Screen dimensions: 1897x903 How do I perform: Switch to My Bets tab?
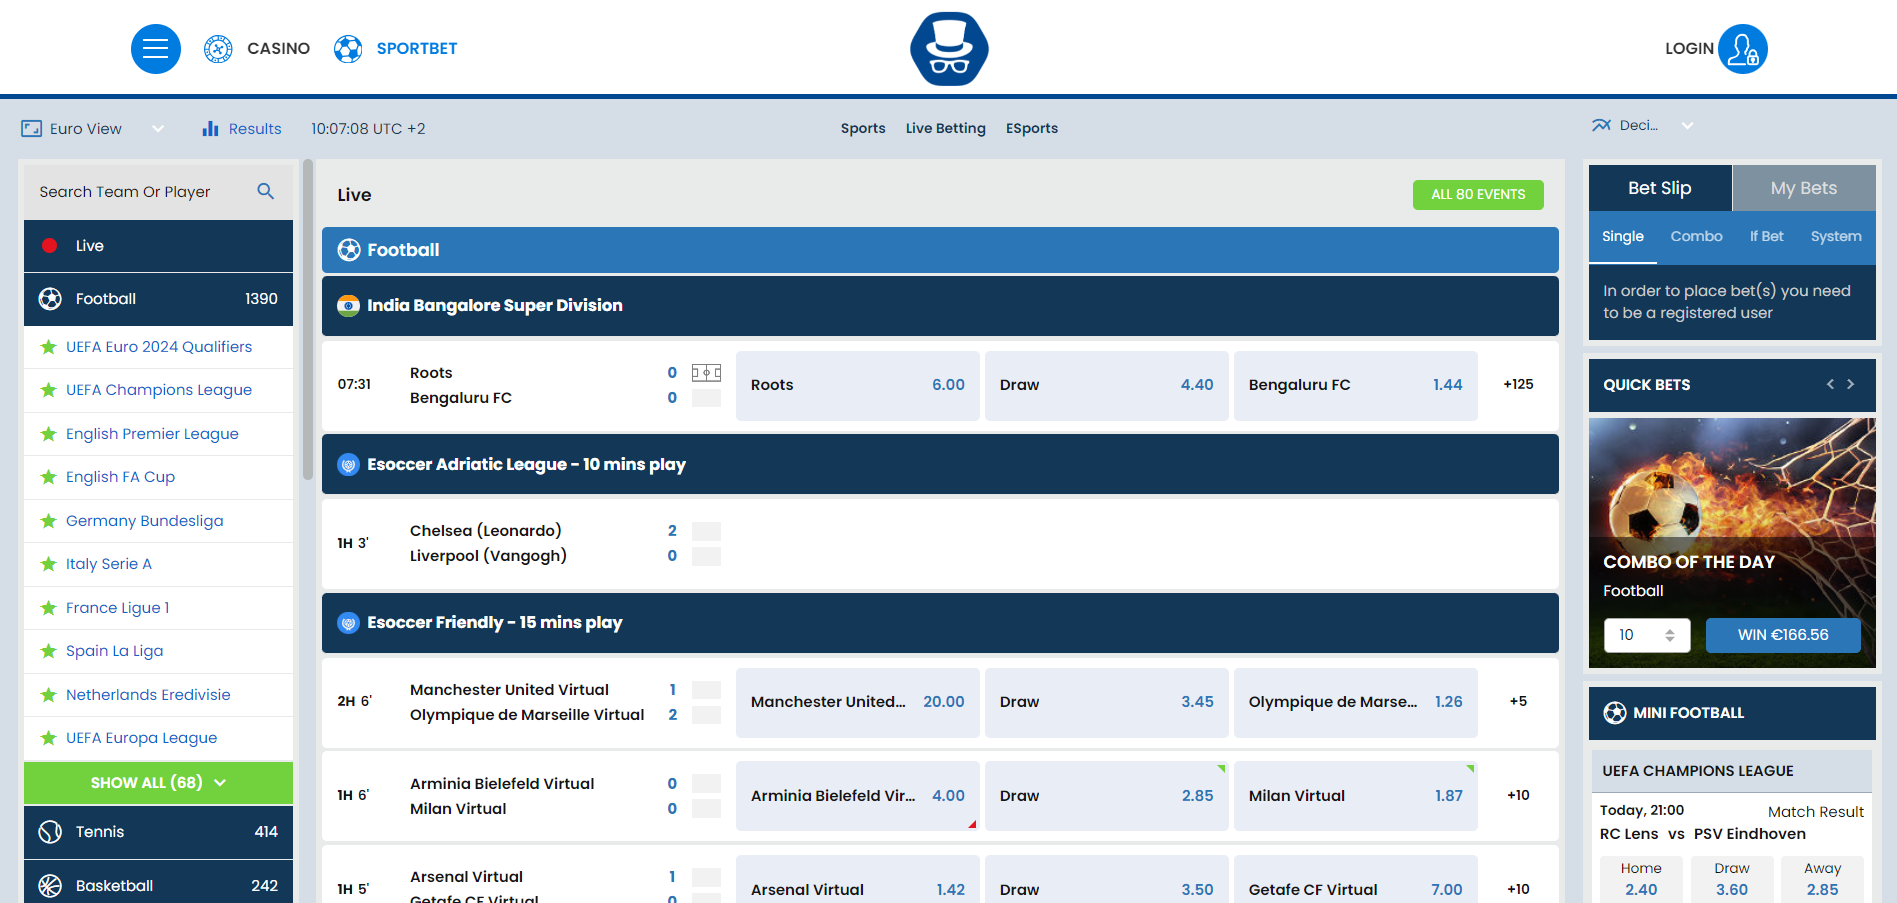pos(1804,188)
